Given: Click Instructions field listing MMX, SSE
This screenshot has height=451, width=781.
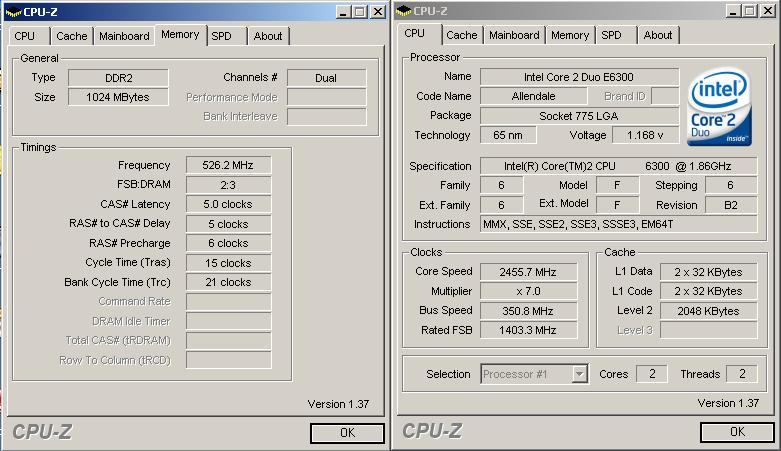Looking at the screenshot, I should [x=619, y=224].
